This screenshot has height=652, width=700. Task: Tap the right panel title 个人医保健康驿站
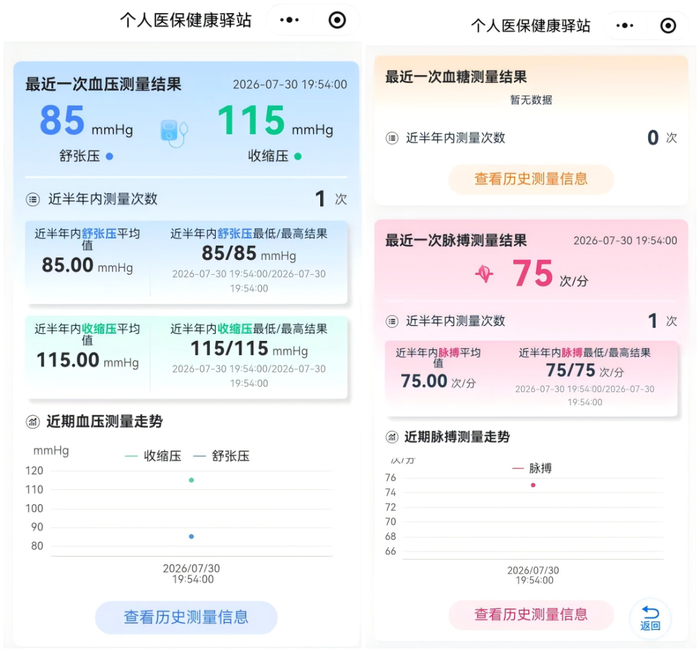(530, 25)
